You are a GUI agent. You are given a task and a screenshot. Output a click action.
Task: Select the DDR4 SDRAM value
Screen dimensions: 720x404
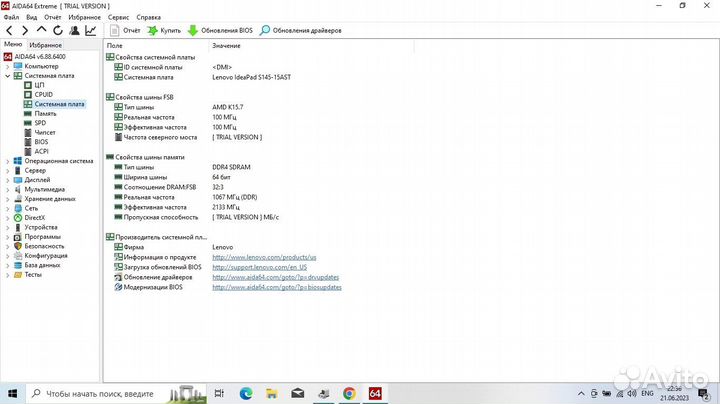(231, 167)
